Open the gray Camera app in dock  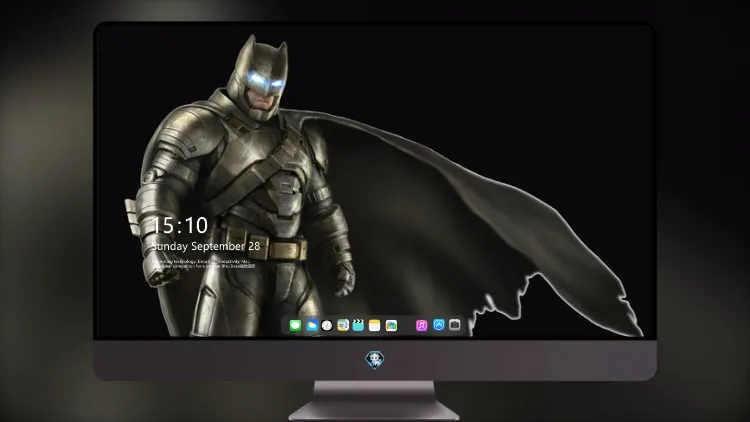(455, 325)
